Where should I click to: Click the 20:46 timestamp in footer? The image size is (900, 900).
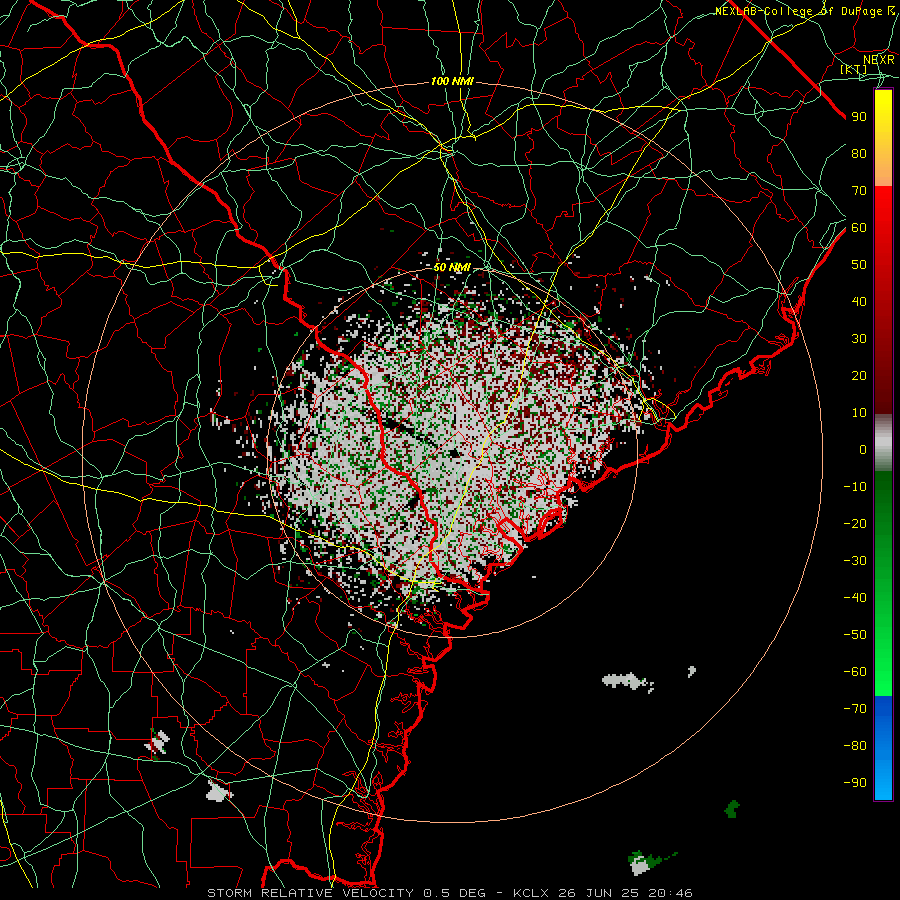(670, 893)
